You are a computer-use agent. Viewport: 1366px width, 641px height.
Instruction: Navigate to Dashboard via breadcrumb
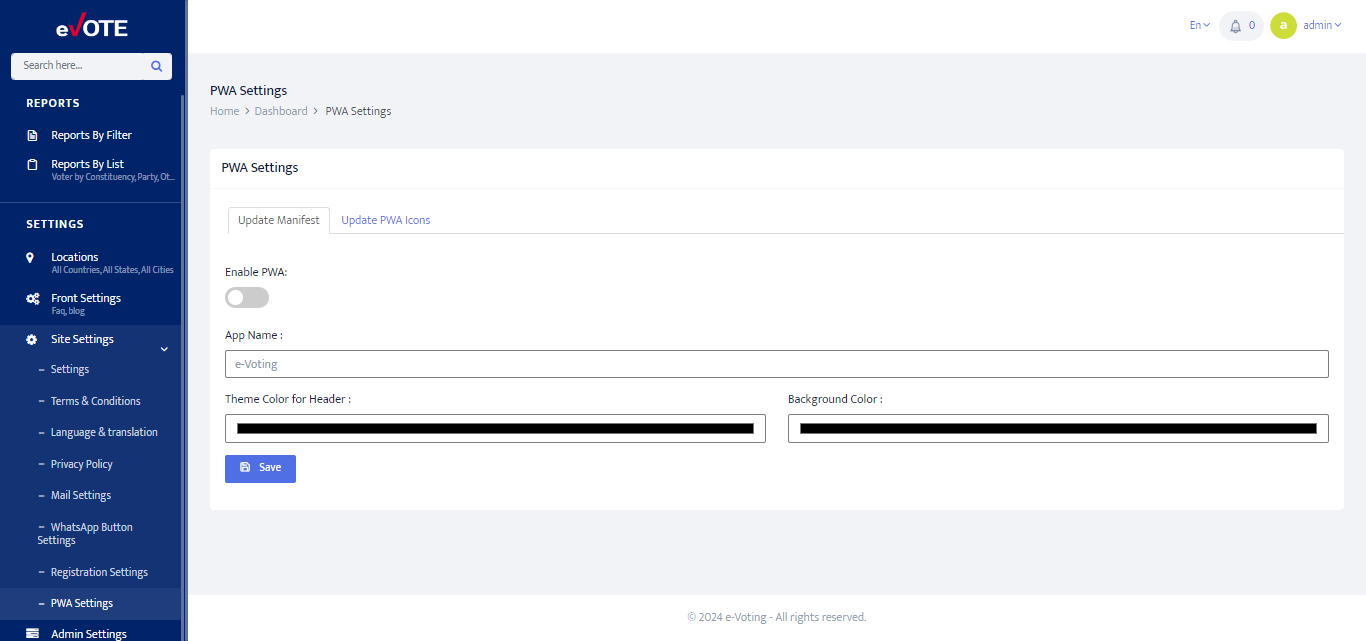(x=281, y=110)
